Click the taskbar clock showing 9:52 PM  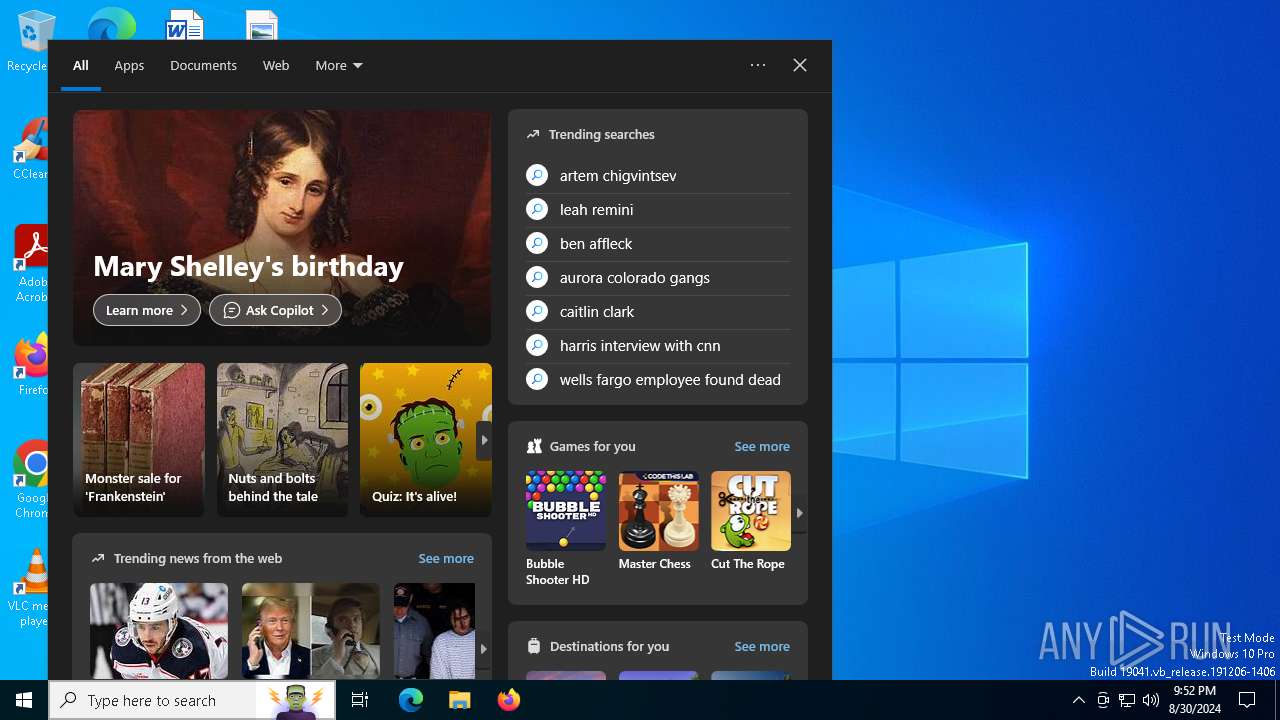coord(1195,700)
